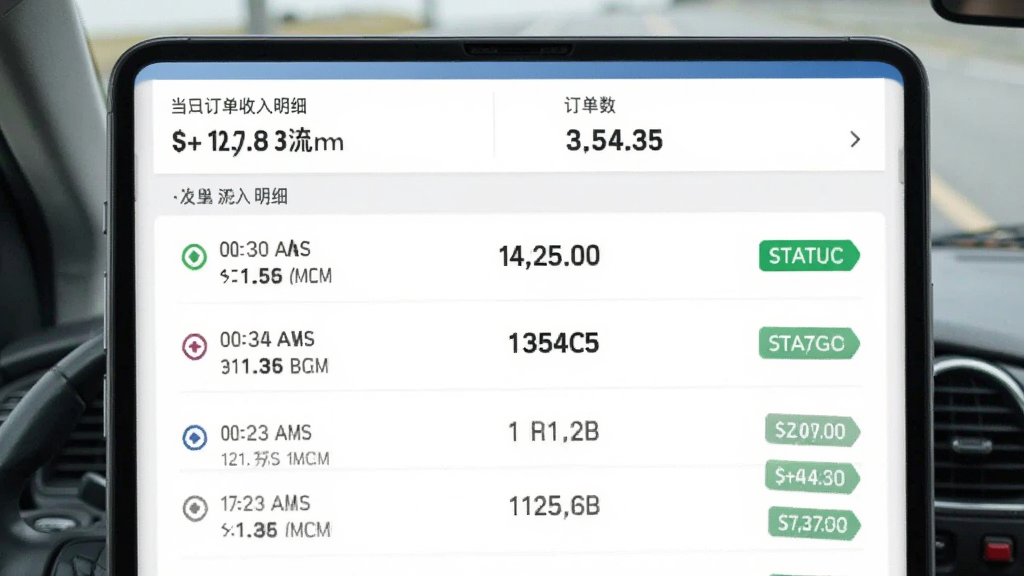Click the red circle icon for 00:34 row
The height and width of the screenshot is (576, 1024).
[194, 346]
